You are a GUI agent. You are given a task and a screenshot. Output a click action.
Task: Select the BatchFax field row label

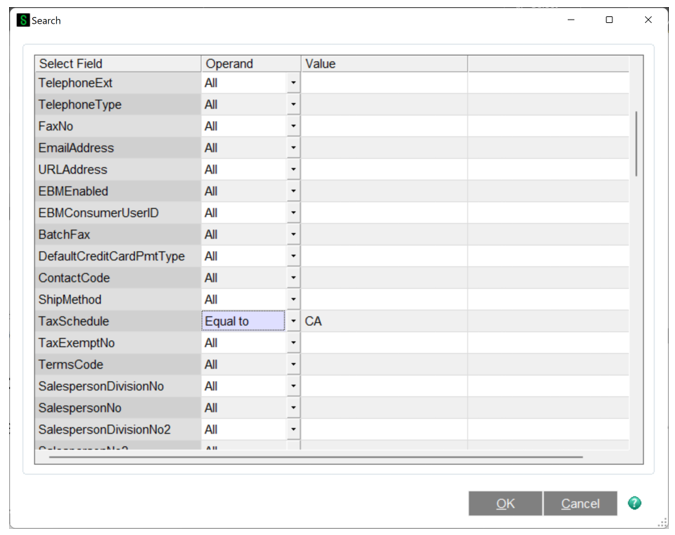pyautogui.click(x=118, y=234)
